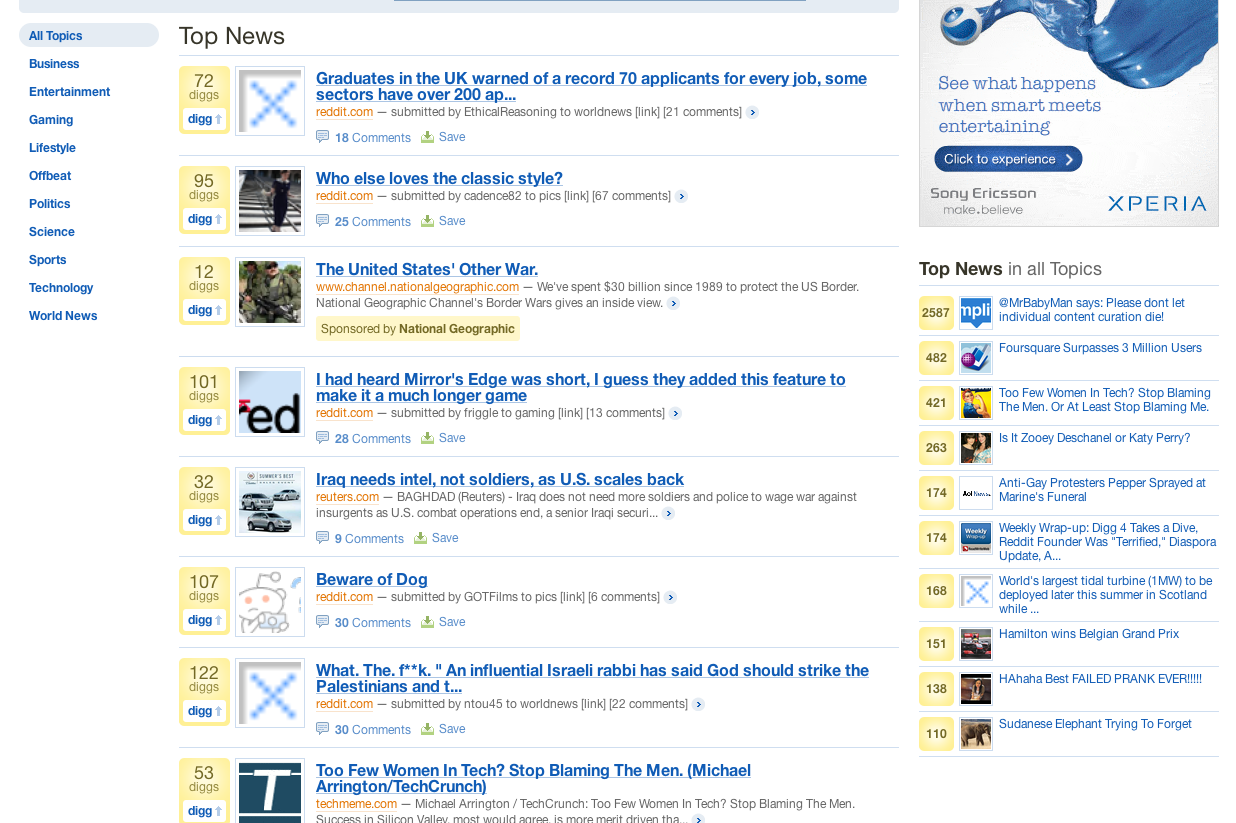This screenshot has width=1236, height=823.
Task: Open 'Is It Zooey Deschanel or Katy Perry?' link
Action: (1095, 438)
